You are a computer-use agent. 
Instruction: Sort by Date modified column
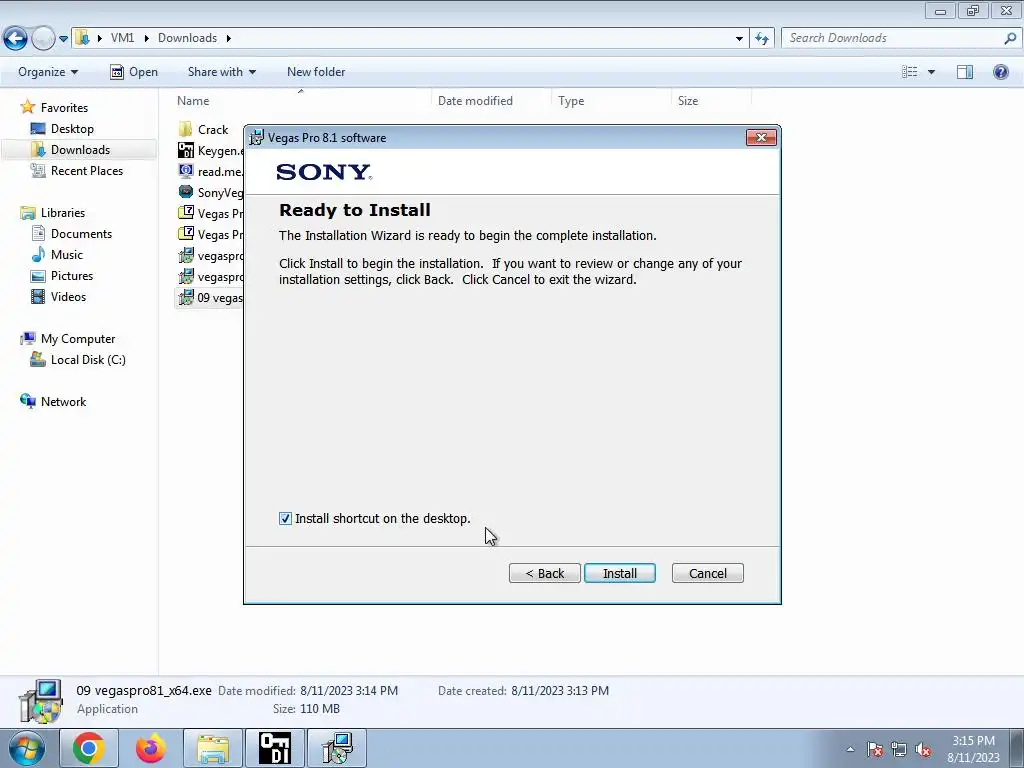475,101
